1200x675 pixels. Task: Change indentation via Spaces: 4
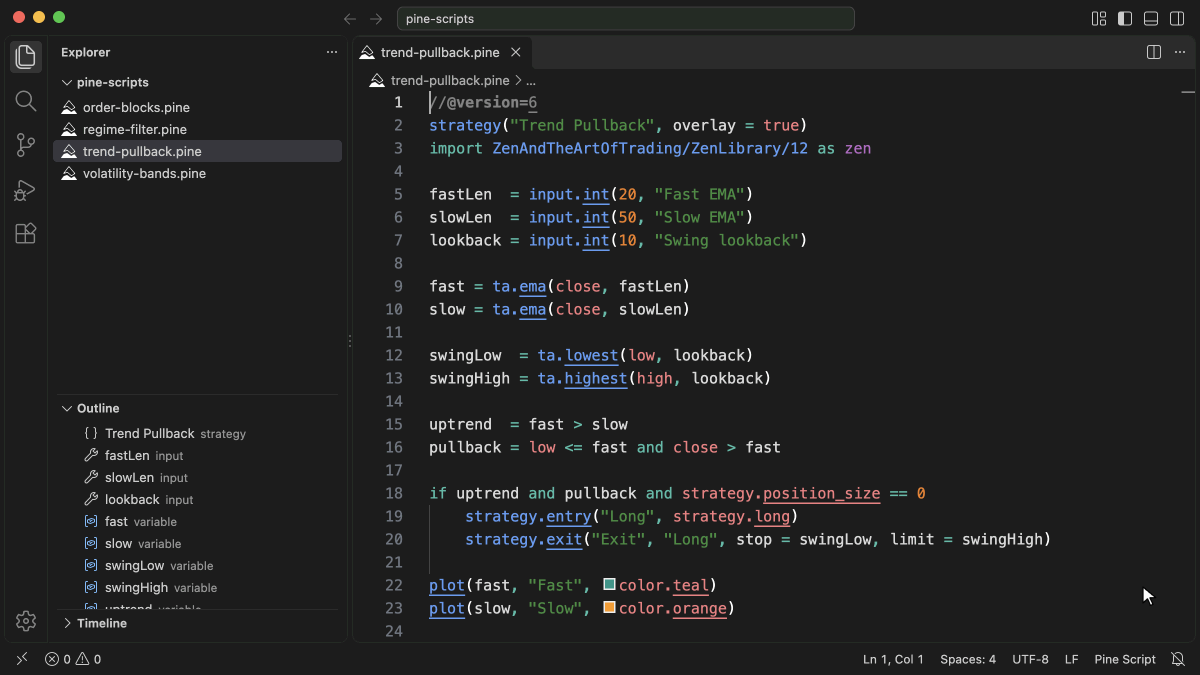pos(968,659)
